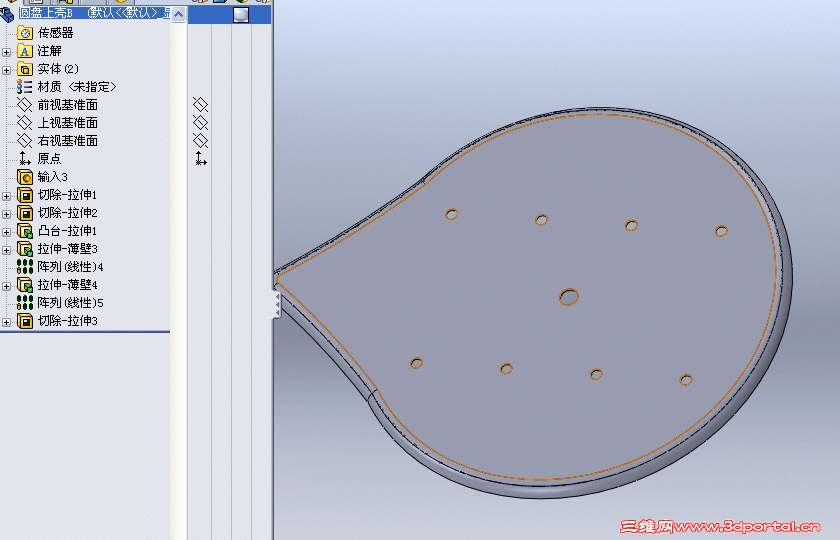
Task: Click the feature tree scroll up arrow
Action: point(178,14)
